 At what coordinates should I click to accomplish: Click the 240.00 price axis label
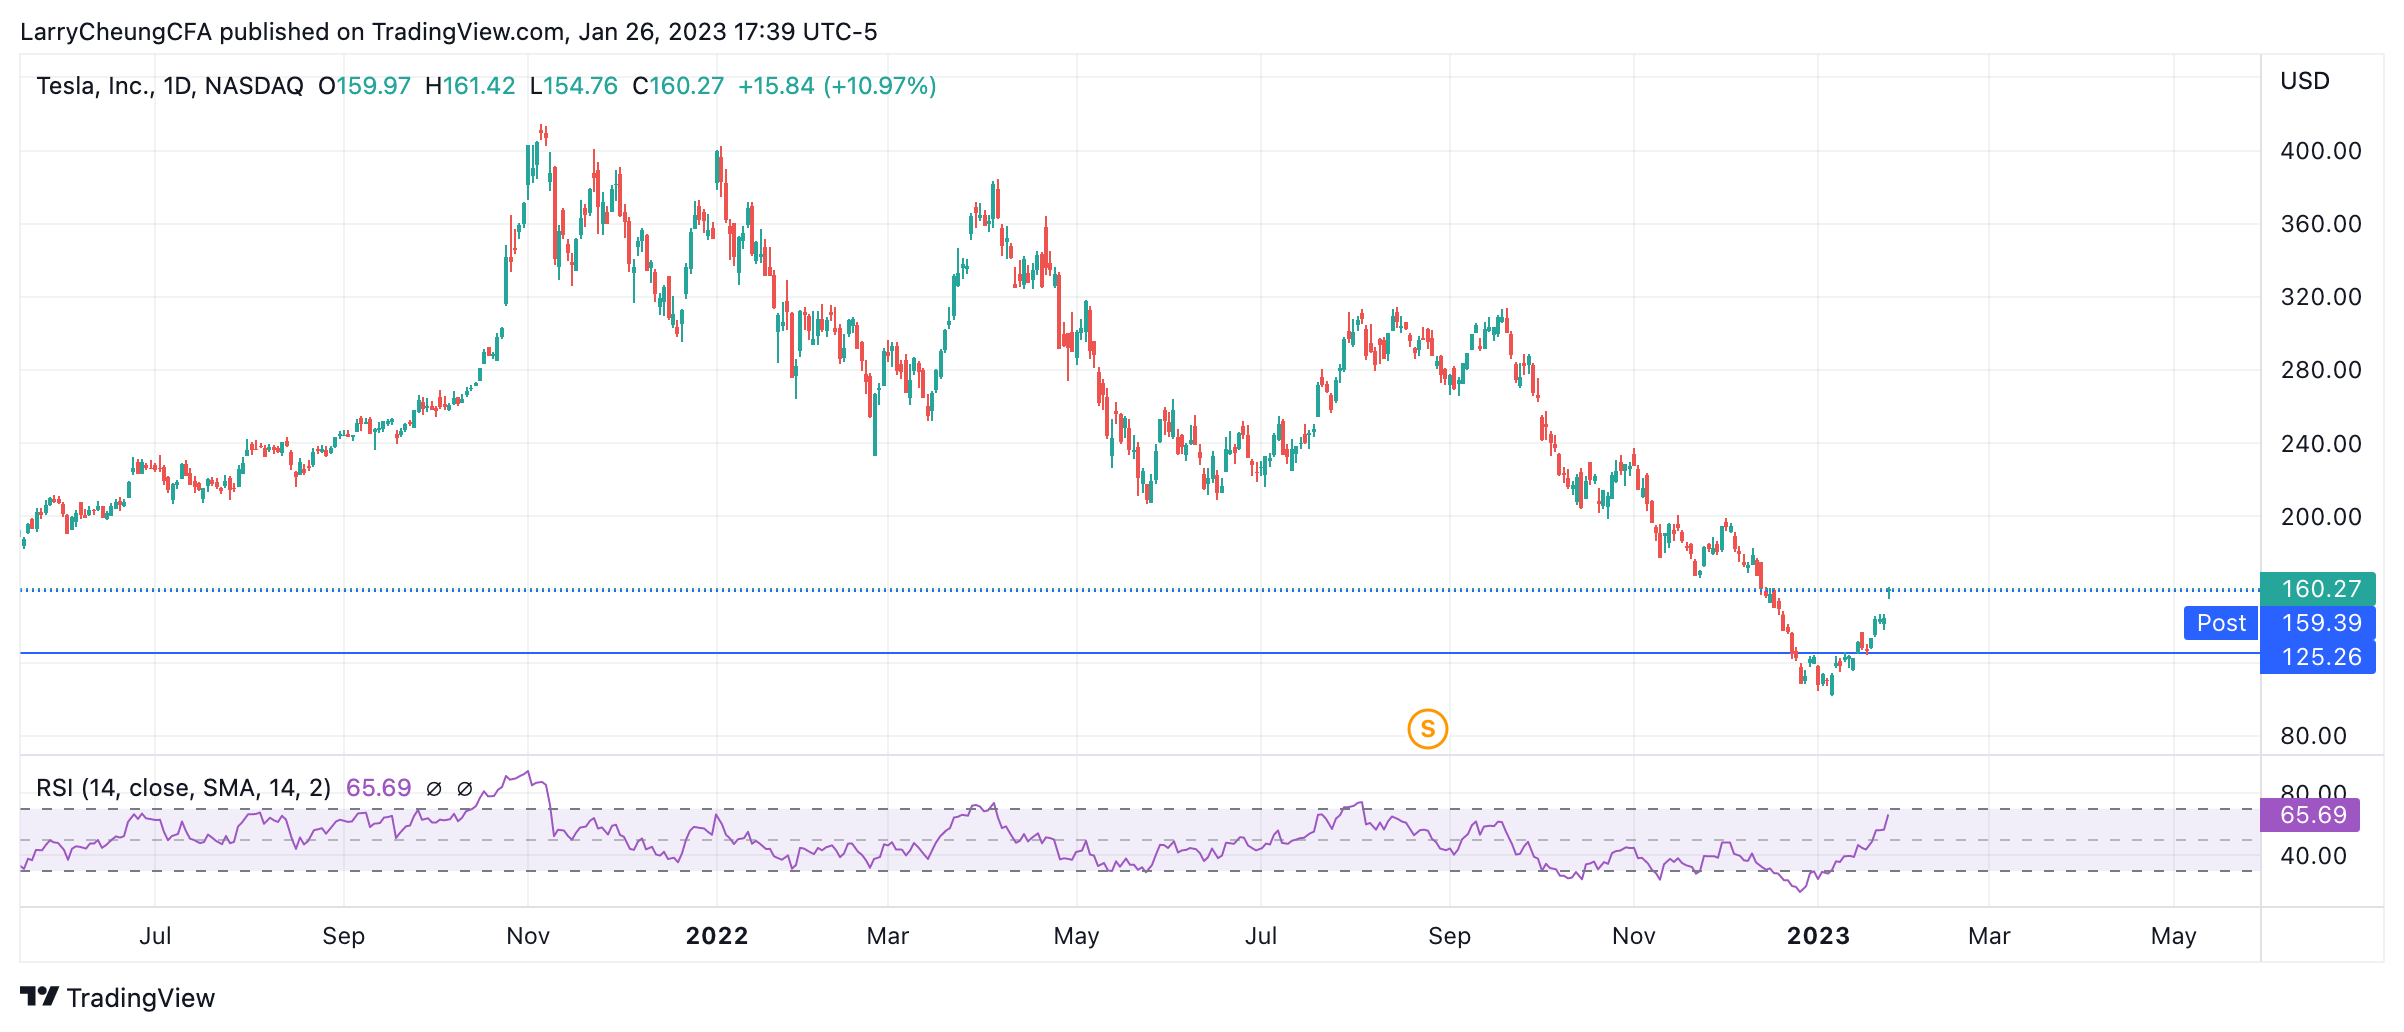pos(2321,444)
